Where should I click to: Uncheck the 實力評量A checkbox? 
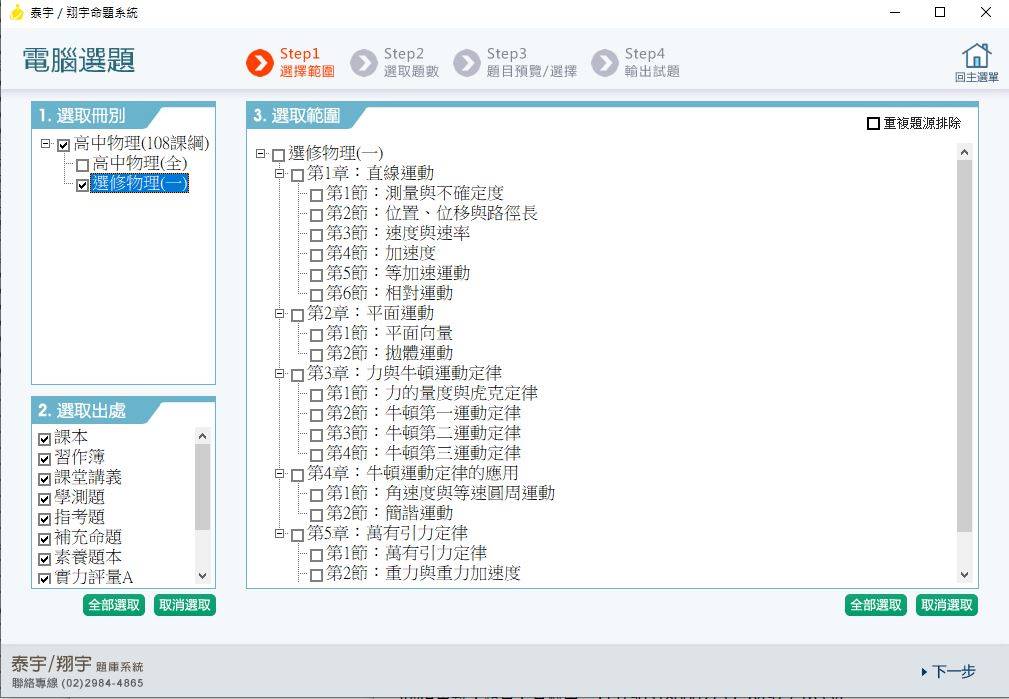pos(44,579)
